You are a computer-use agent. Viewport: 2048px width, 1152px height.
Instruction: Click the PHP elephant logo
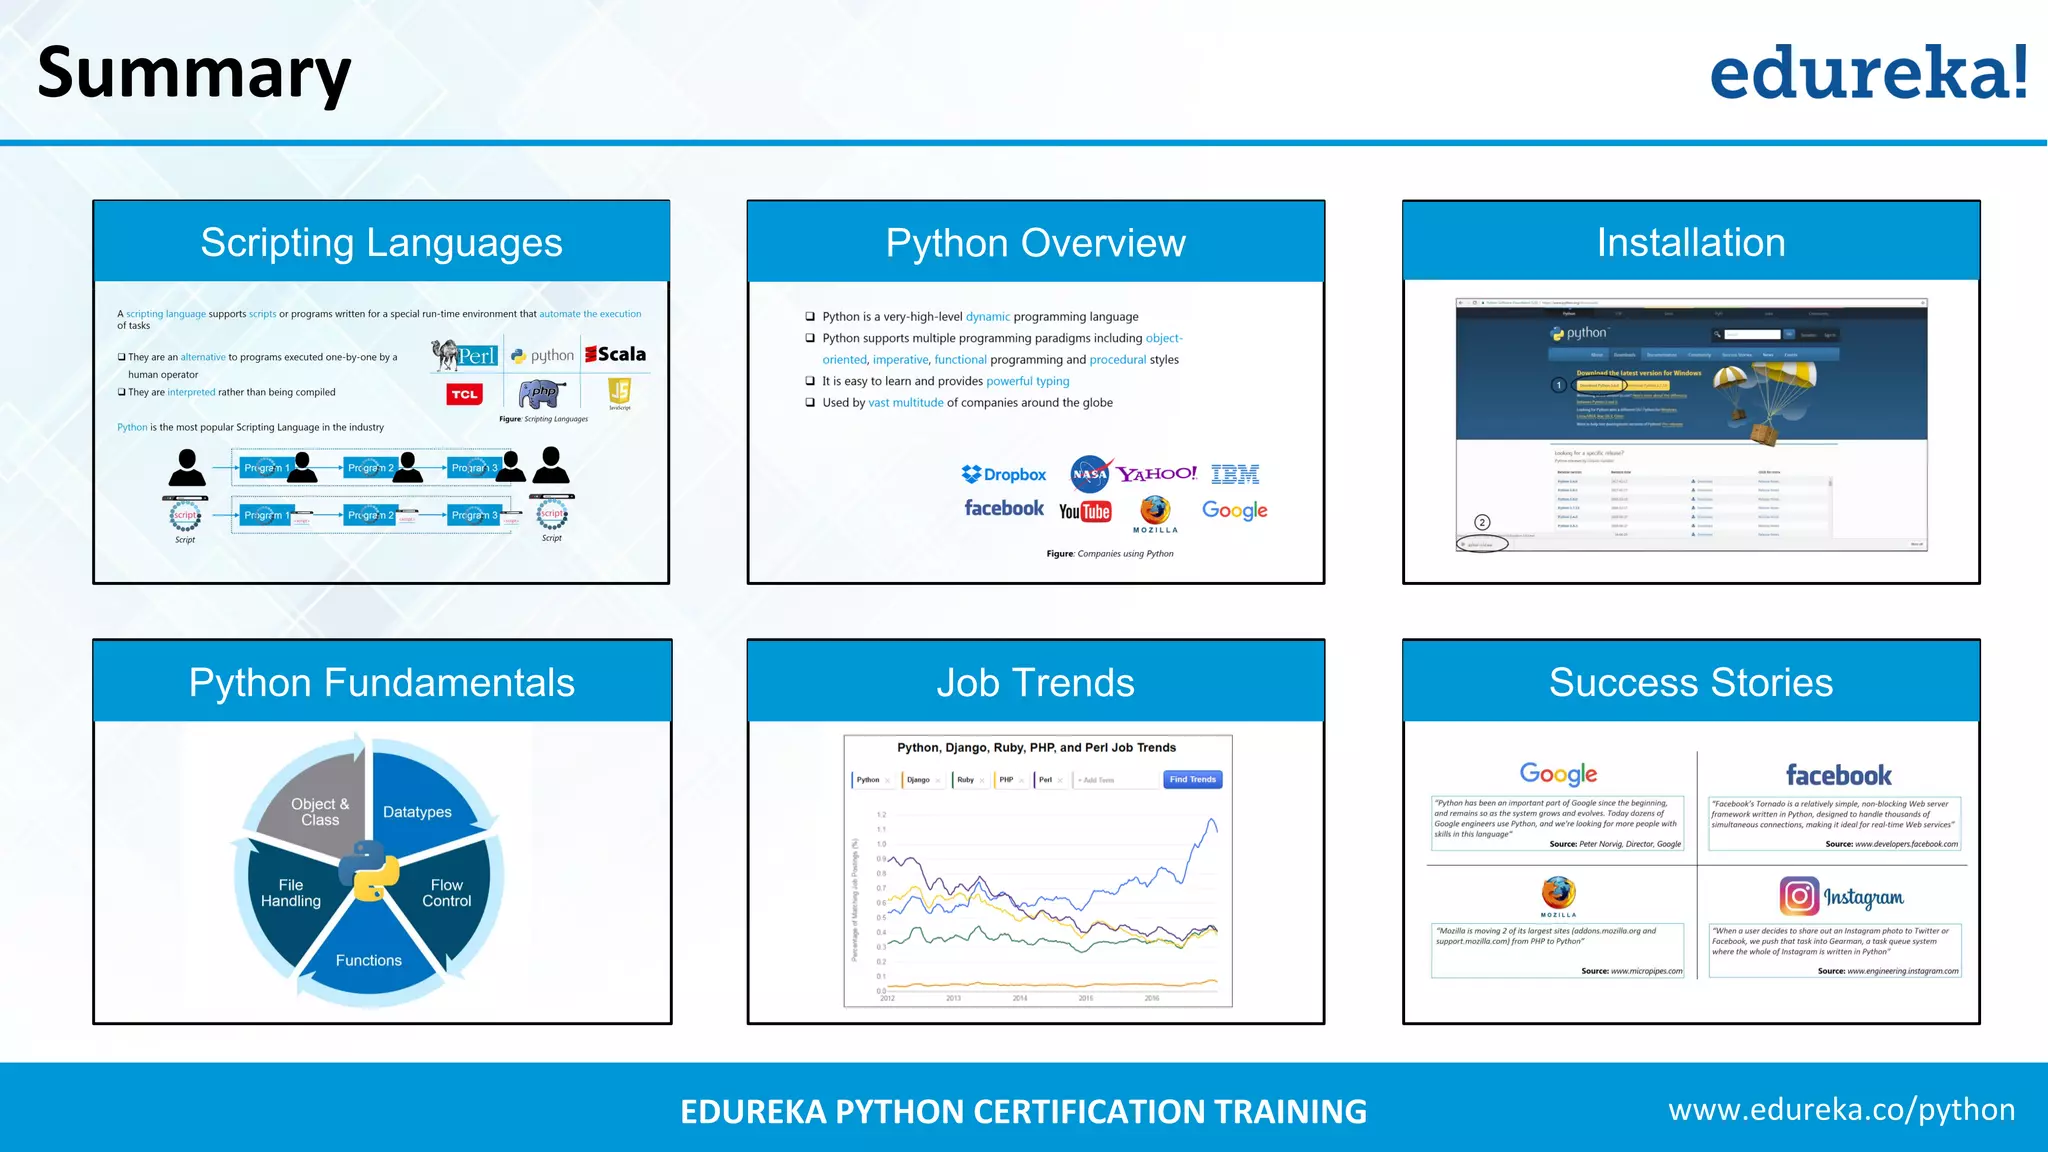[x=541, y=394]
